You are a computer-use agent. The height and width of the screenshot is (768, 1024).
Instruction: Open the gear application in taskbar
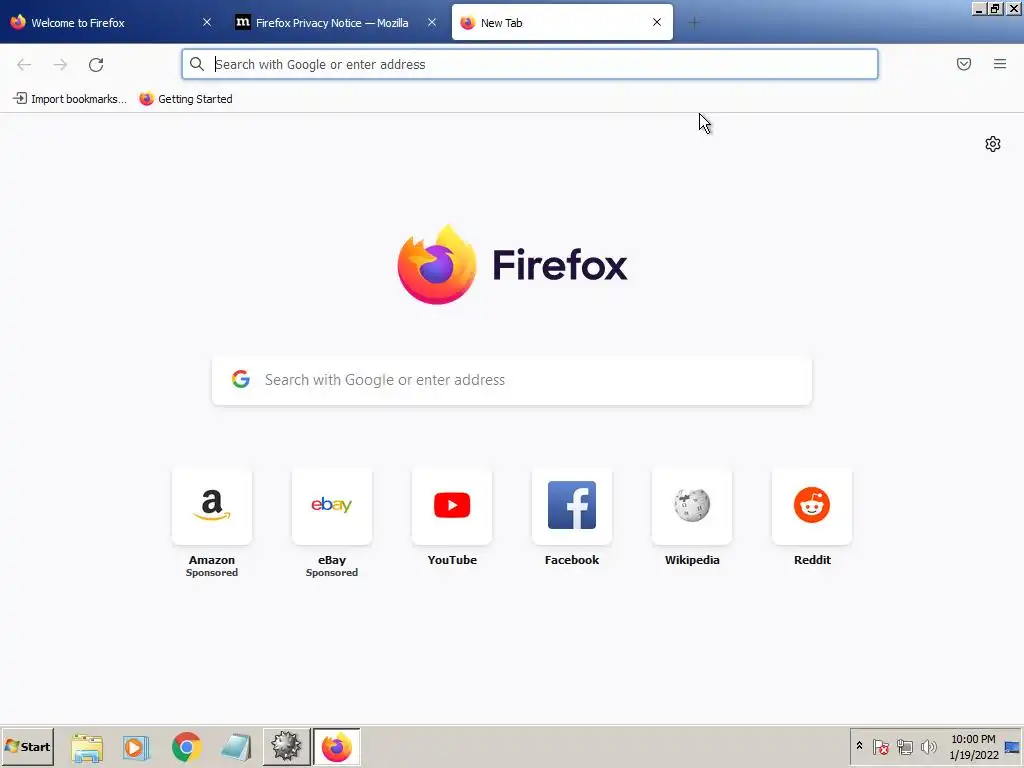(286, 746)
